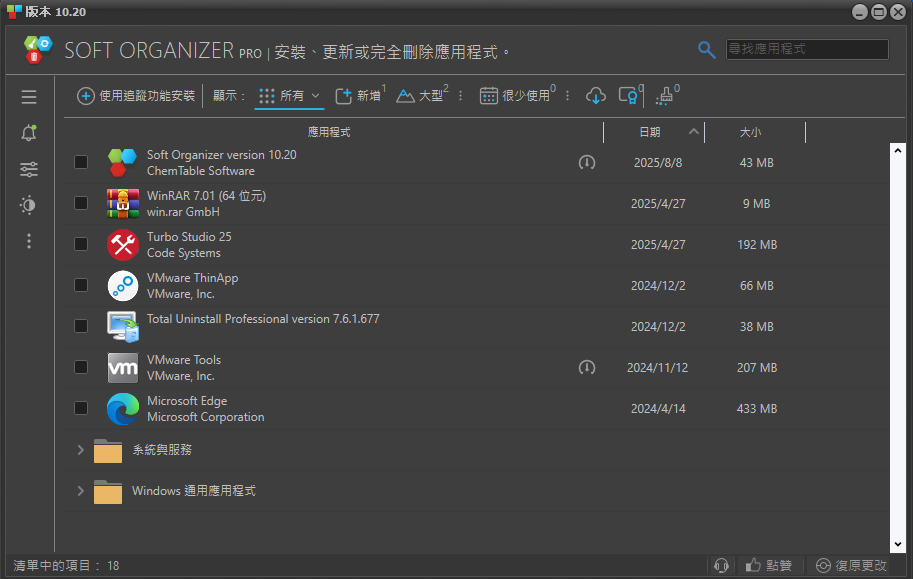The width and height of the screenshot is (913, 579).
Task: Select the 'Soft Organizer version 10.20' name text
Action: point(221,155)
